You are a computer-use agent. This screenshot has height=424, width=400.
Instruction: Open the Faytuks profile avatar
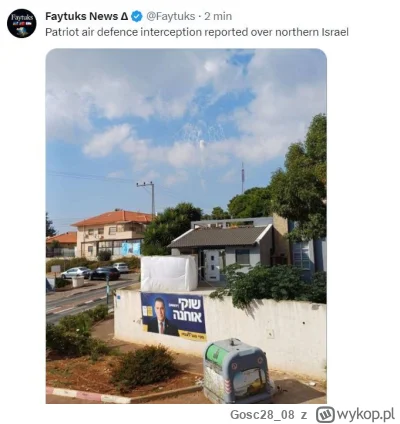tap(22, 23)
